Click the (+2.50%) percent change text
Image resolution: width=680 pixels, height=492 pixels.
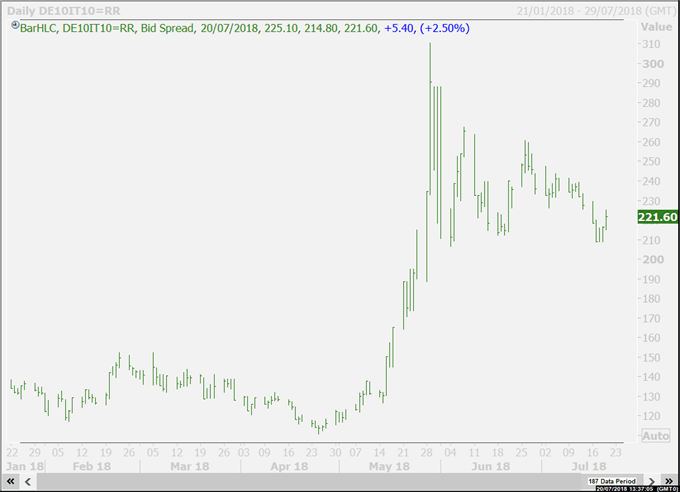coord(445,29)
